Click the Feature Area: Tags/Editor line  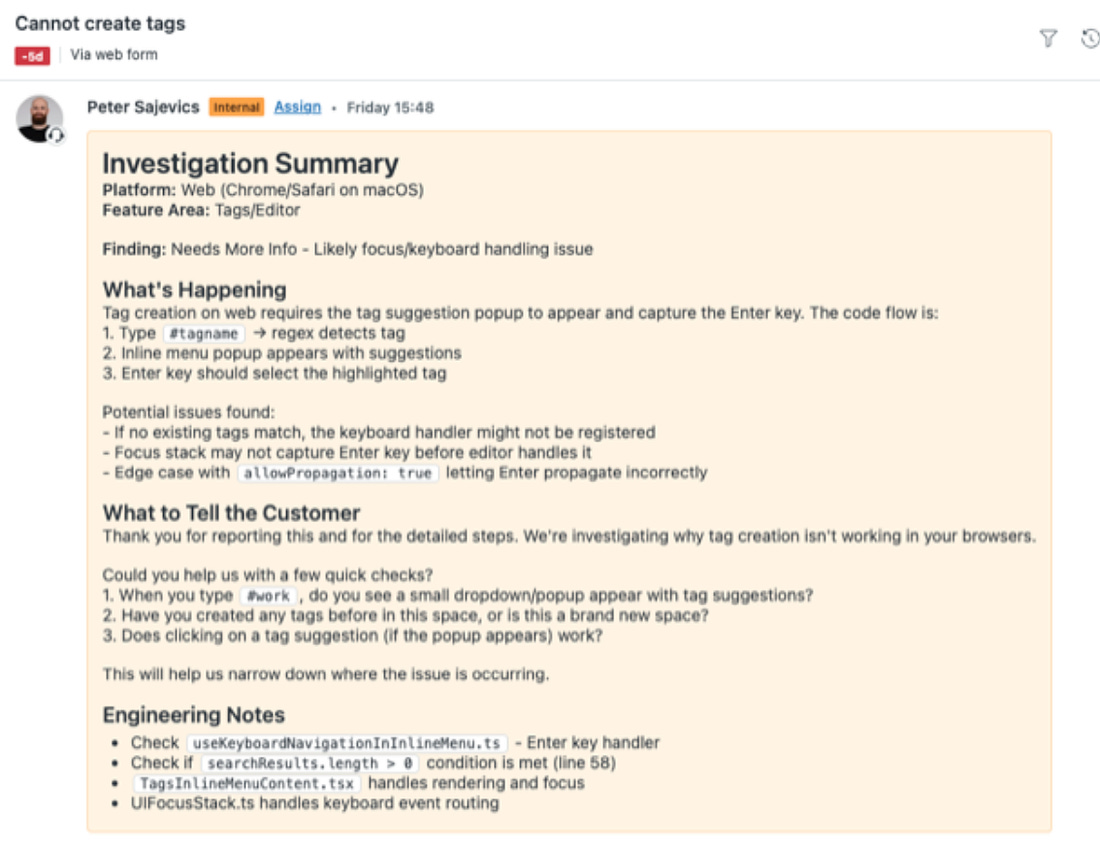click(x=201, y=210)
